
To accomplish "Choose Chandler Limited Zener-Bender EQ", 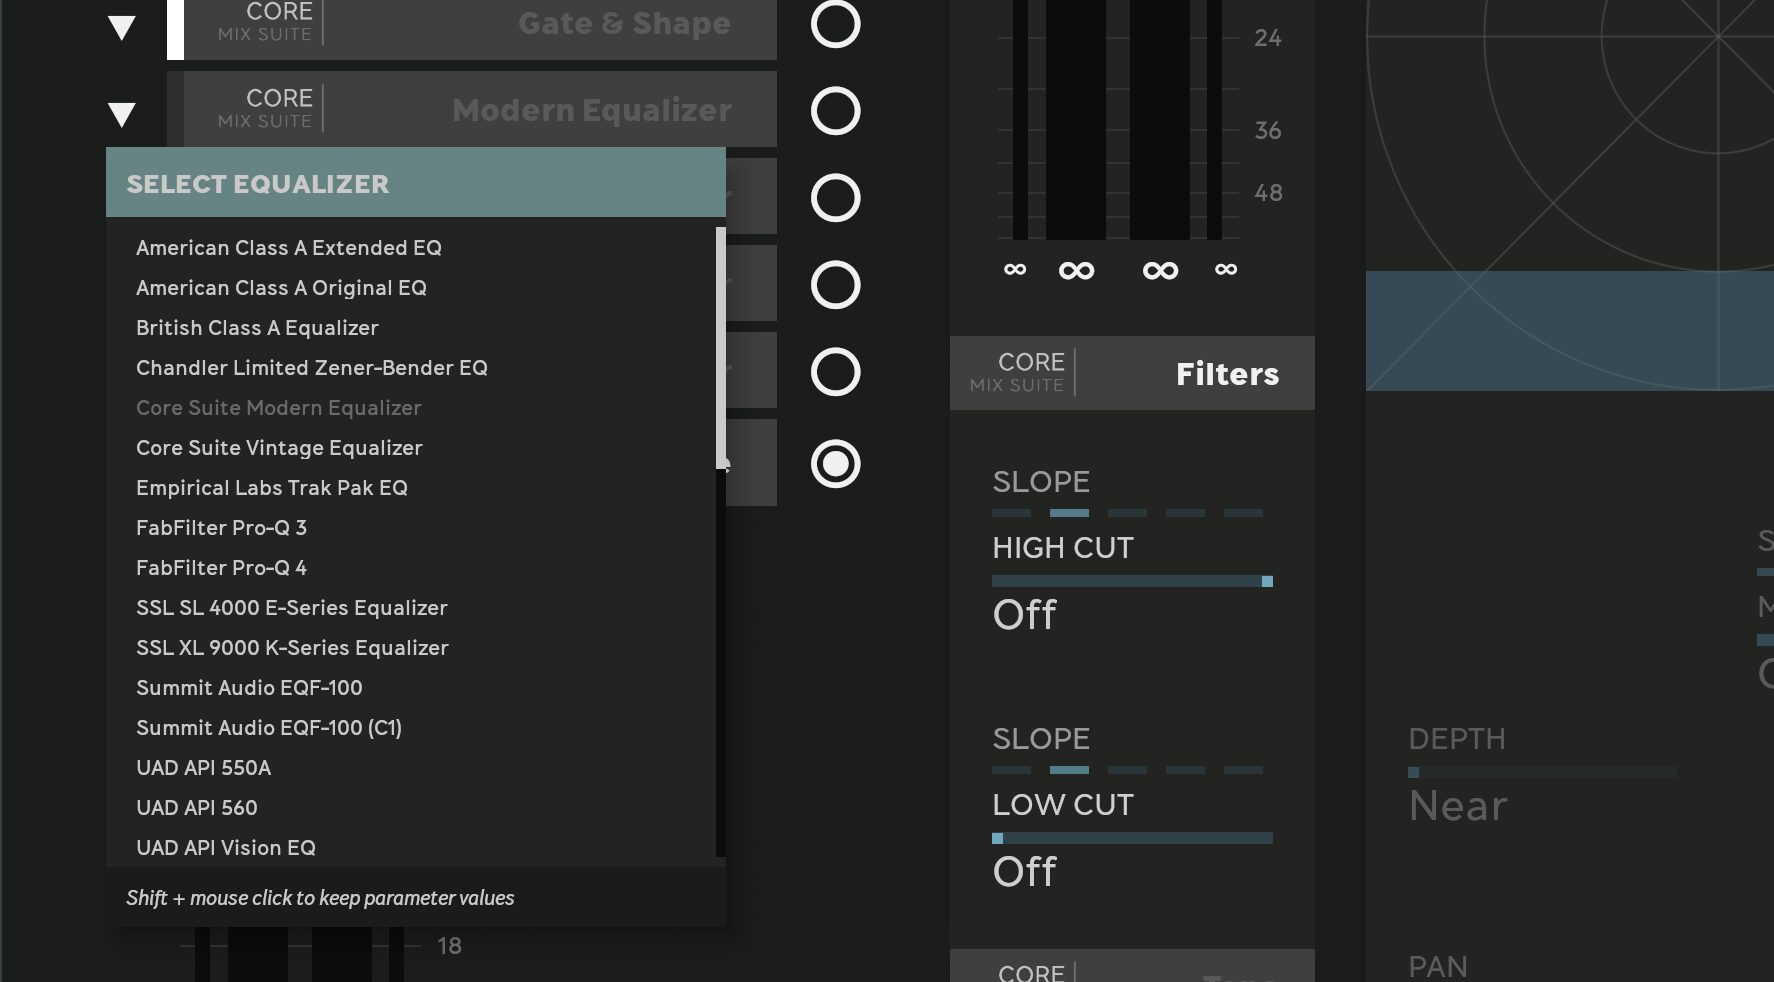I will pos(312,368).
